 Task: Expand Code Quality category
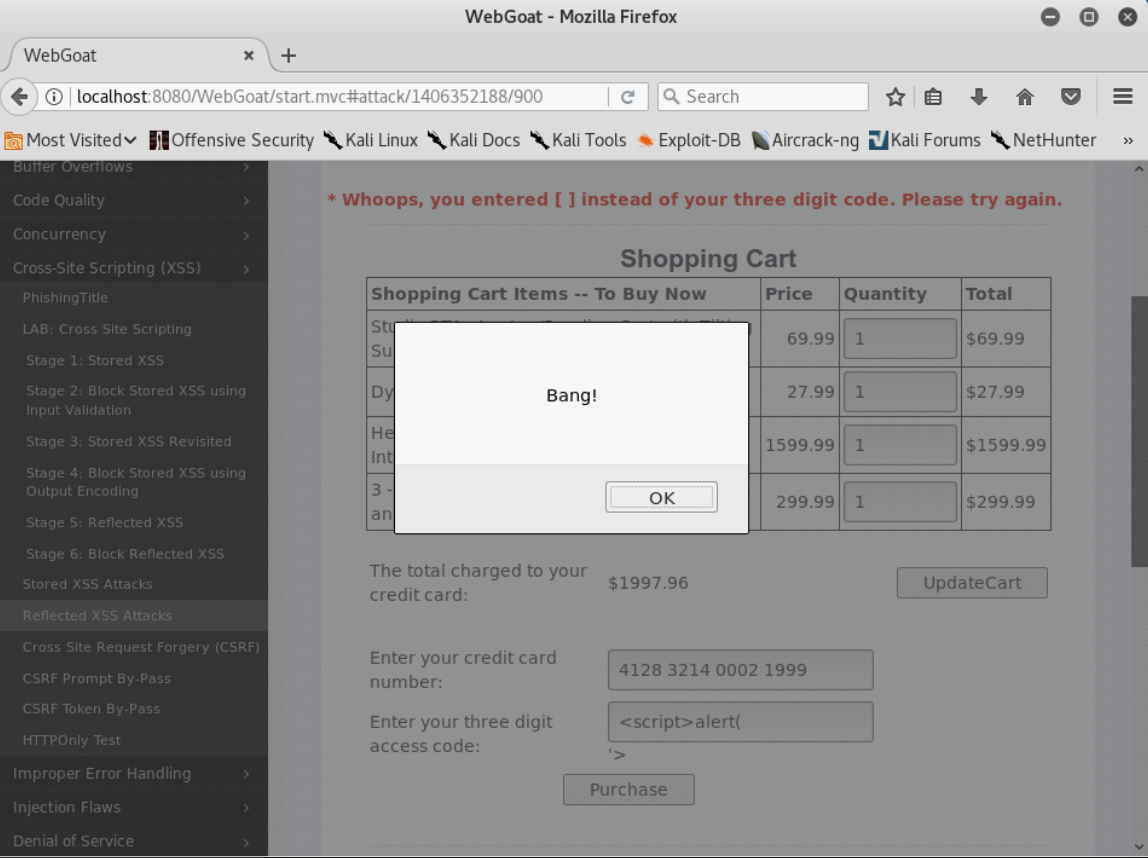(x=133, y=200)
